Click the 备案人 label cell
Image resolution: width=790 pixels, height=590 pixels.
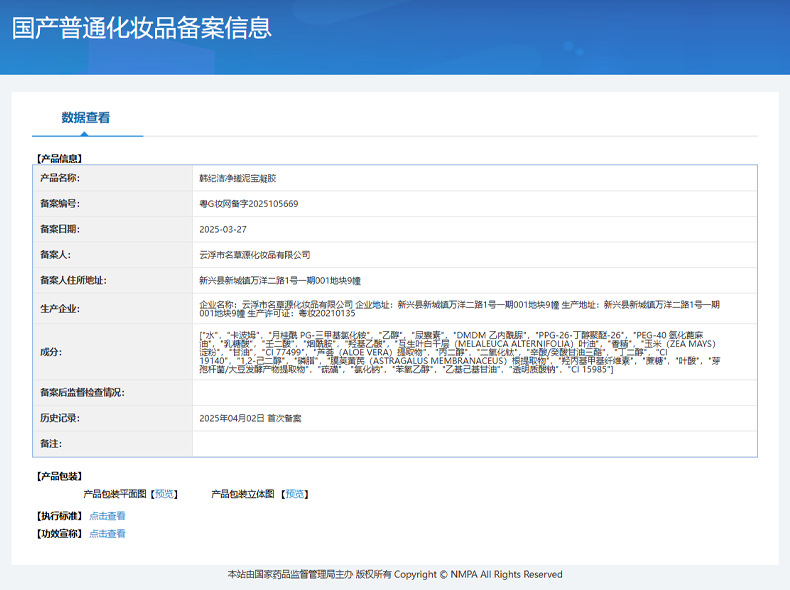112,255
